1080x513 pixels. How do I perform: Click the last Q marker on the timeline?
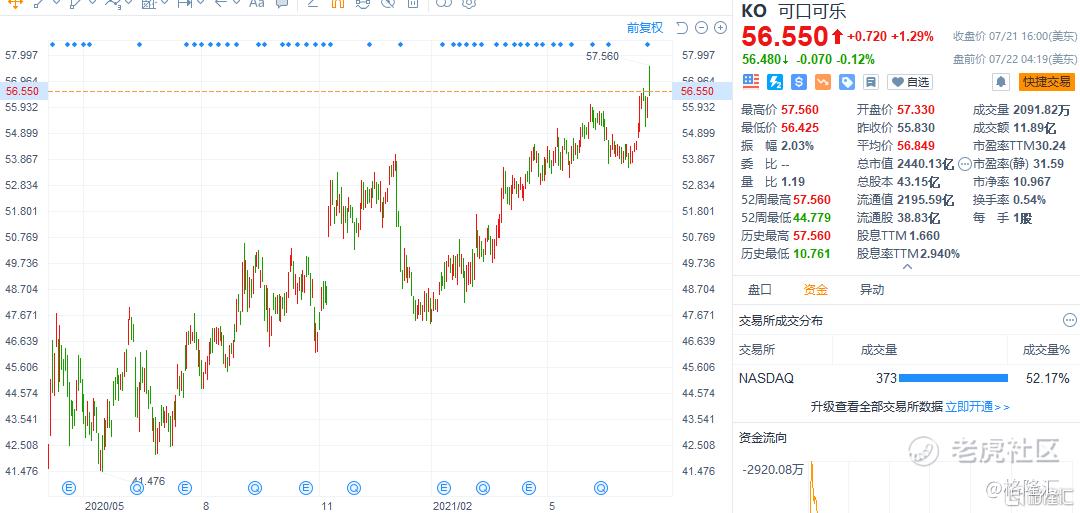(601, 488)
